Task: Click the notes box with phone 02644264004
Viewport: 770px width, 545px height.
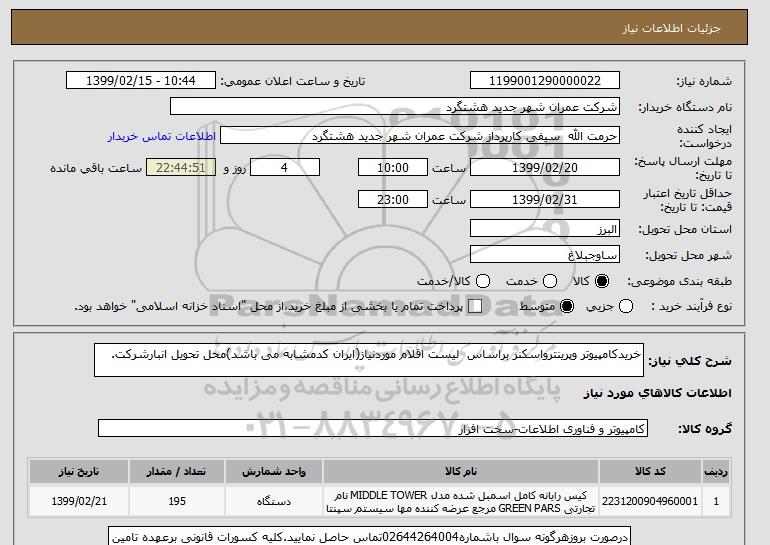Action: (369, 536)
